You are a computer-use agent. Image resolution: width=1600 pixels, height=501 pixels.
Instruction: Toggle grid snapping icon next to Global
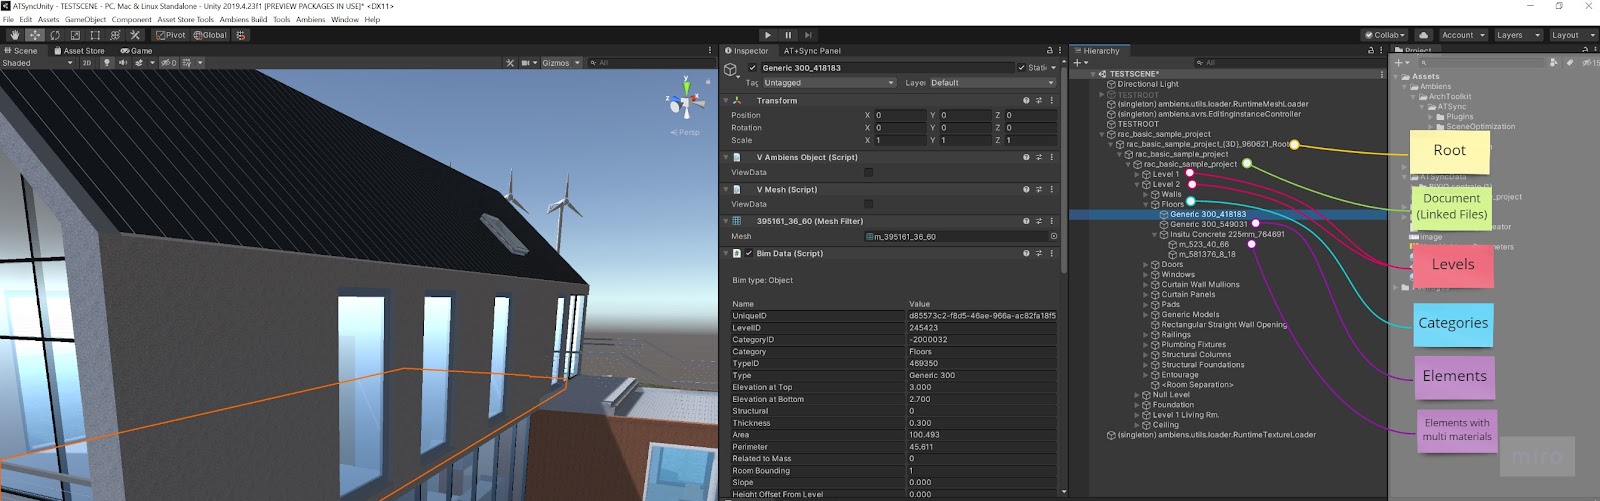tap(241, 35)
